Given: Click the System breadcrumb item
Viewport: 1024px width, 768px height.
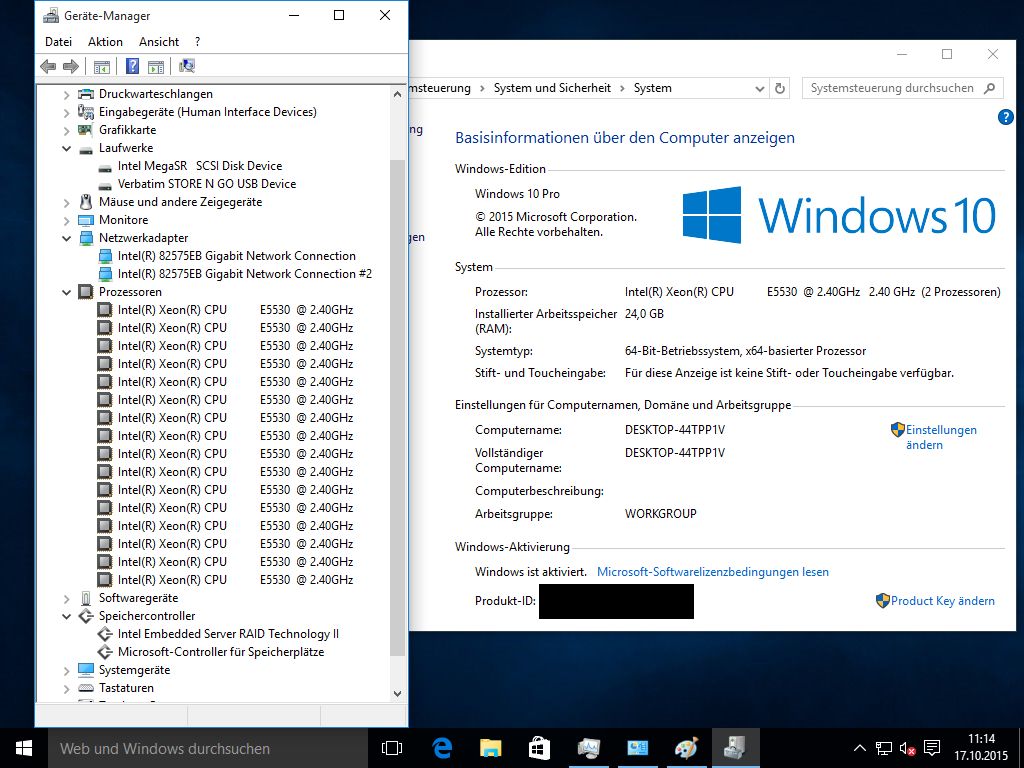Looking at the screenshot, I should pyautogui.click(x=652, y=88).
